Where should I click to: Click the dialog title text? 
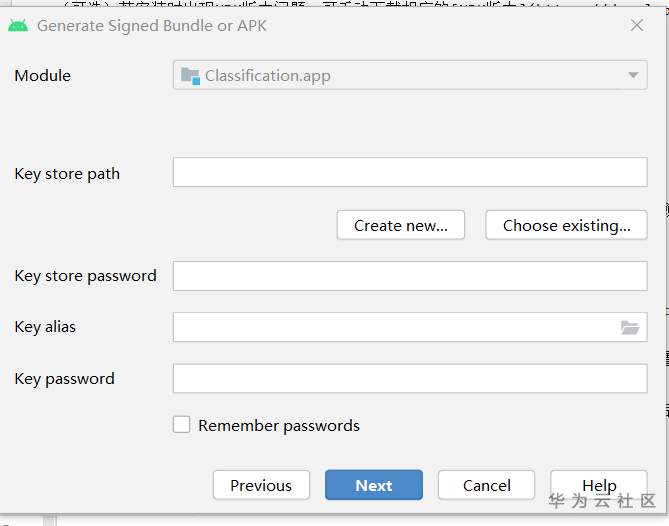pos(152,25)
